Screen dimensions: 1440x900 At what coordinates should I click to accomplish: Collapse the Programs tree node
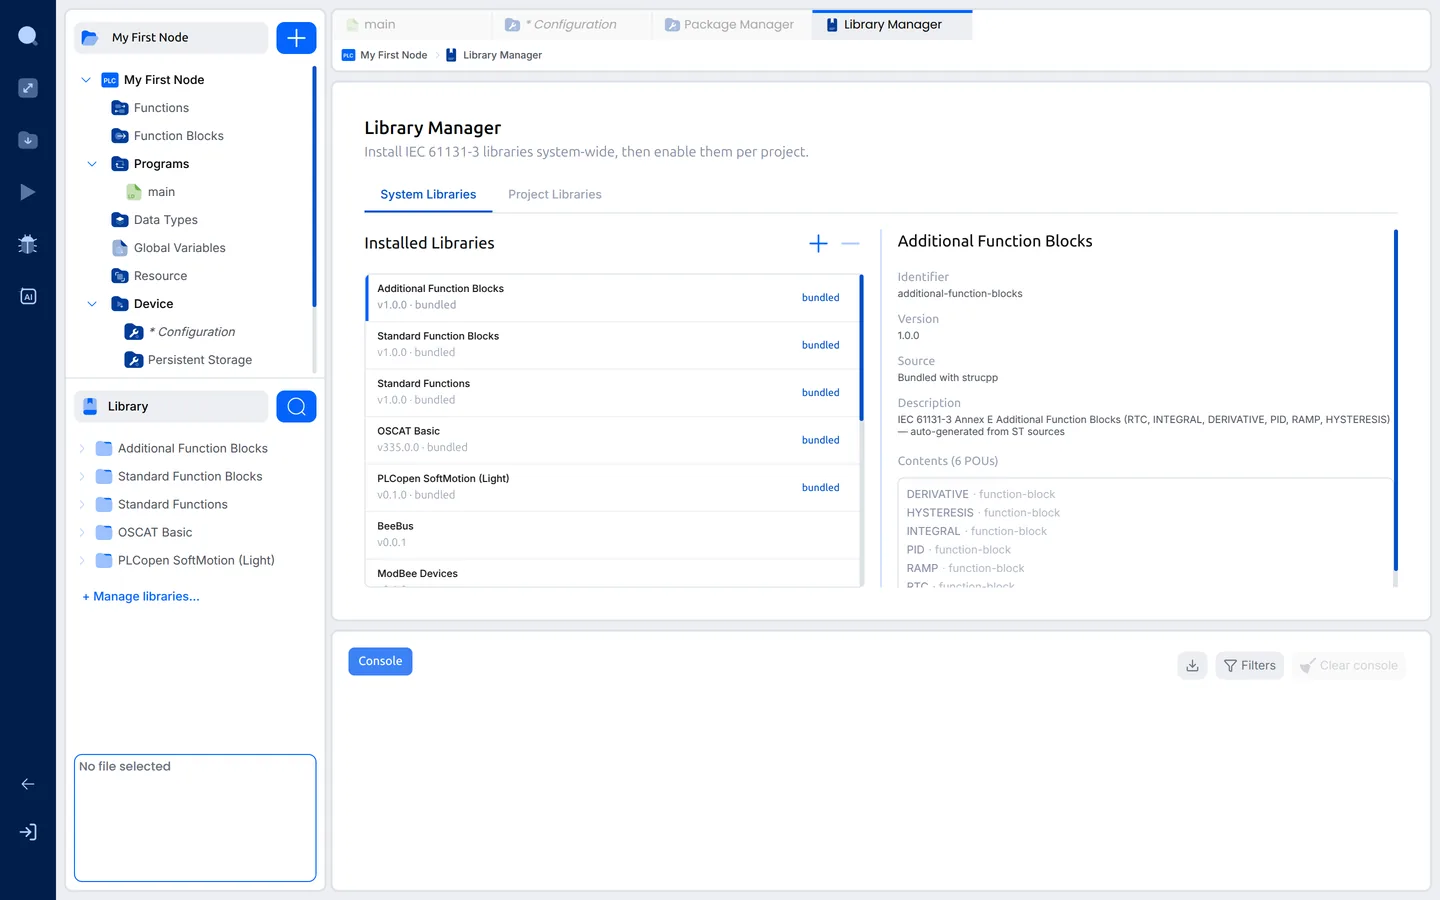point(92,164)
